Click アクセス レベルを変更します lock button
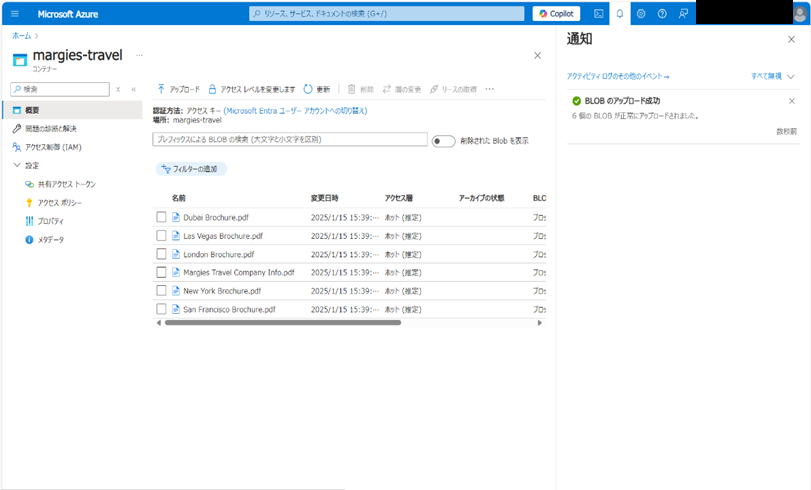Screen dimensions: 811x490 point(251,89)
